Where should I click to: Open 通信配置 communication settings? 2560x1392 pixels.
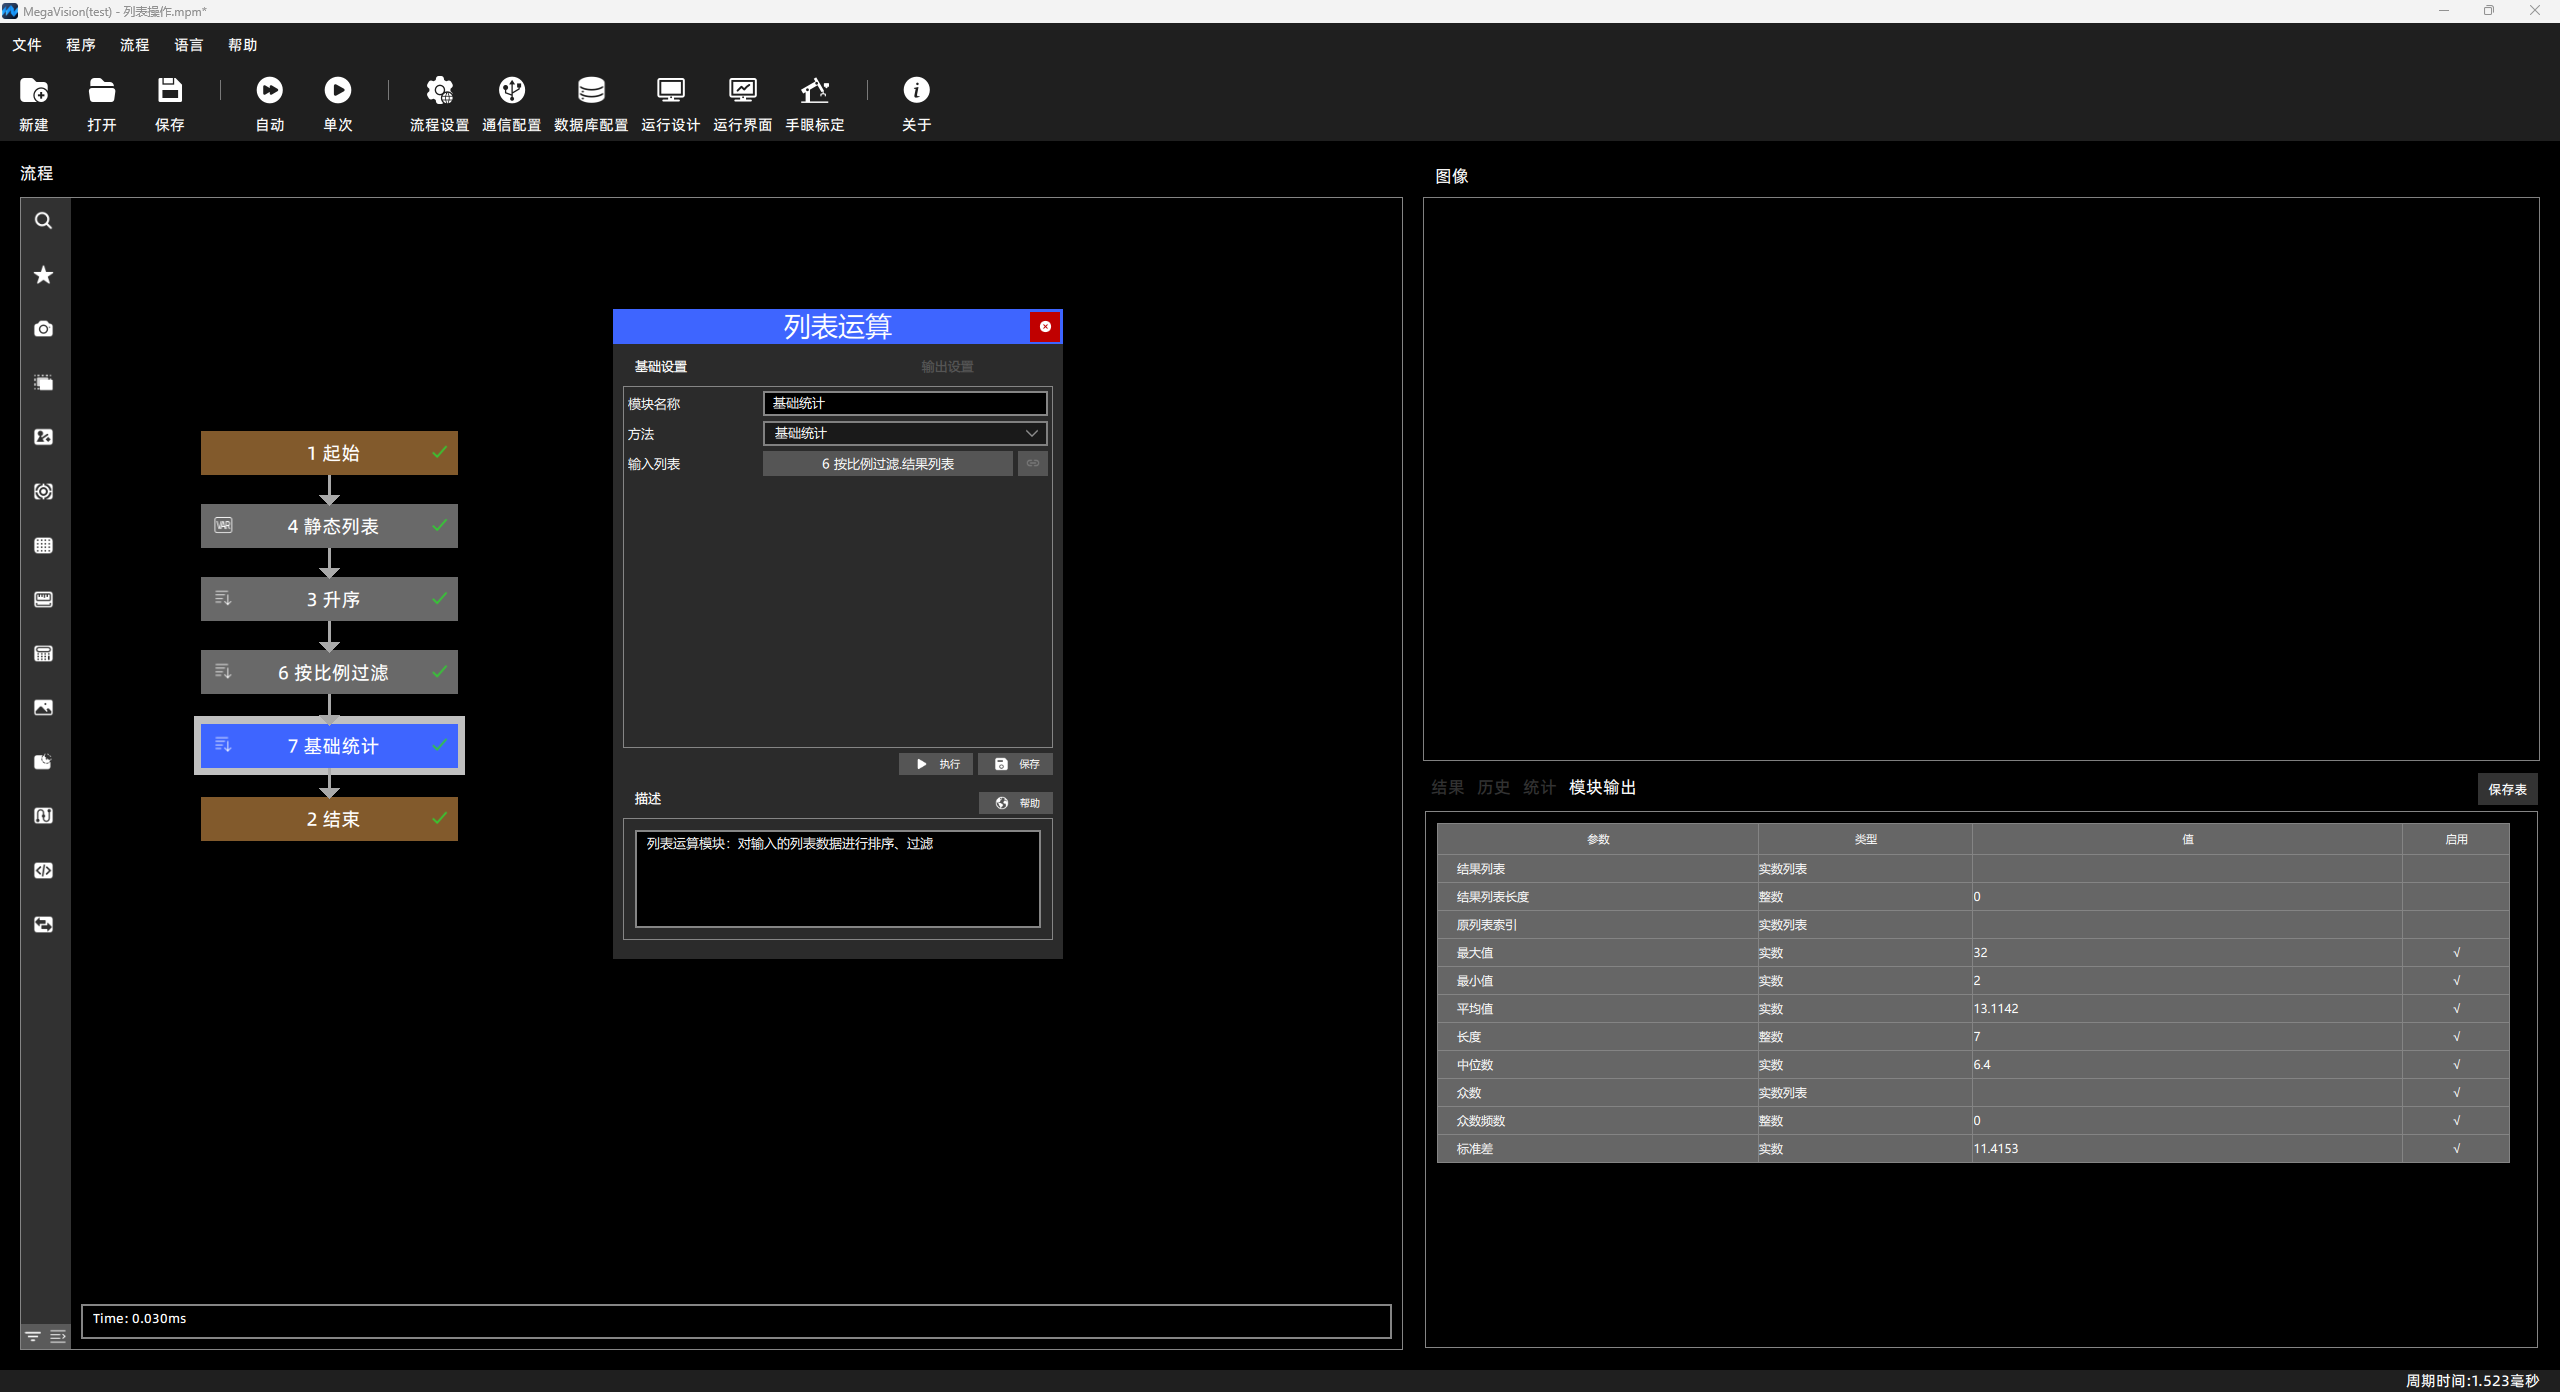point(512,91)
